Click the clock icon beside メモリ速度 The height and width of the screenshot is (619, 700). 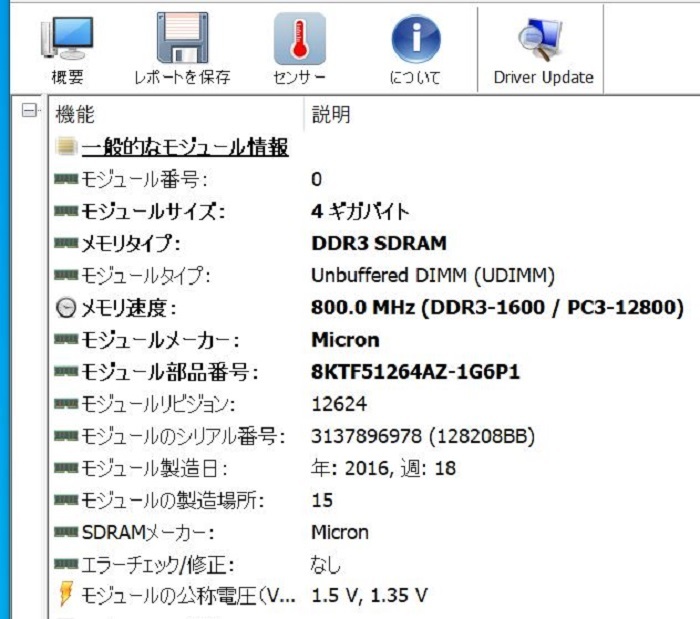(x=66, y=308)
